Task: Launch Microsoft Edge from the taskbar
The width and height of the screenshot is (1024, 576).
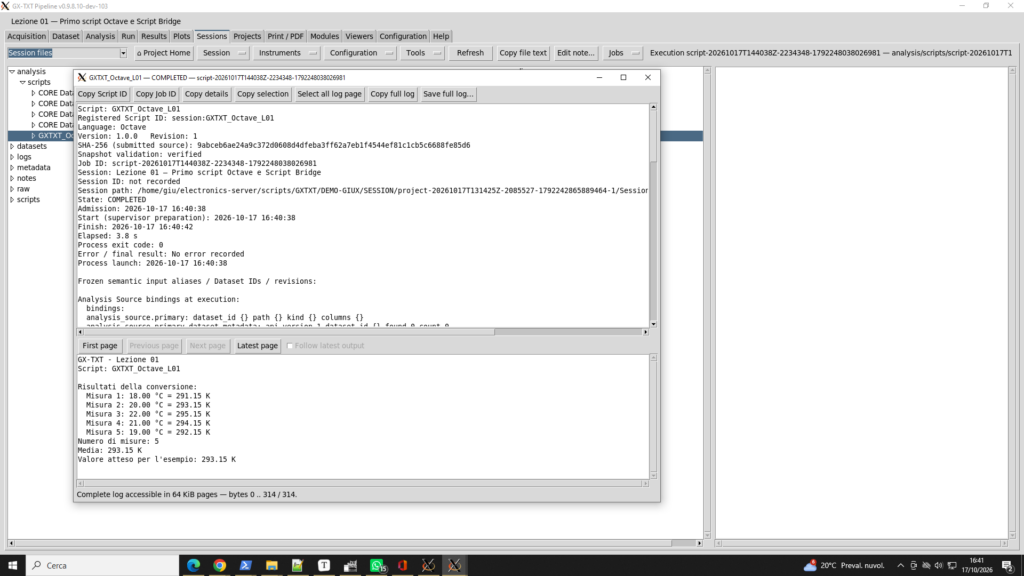Action: 193,566
